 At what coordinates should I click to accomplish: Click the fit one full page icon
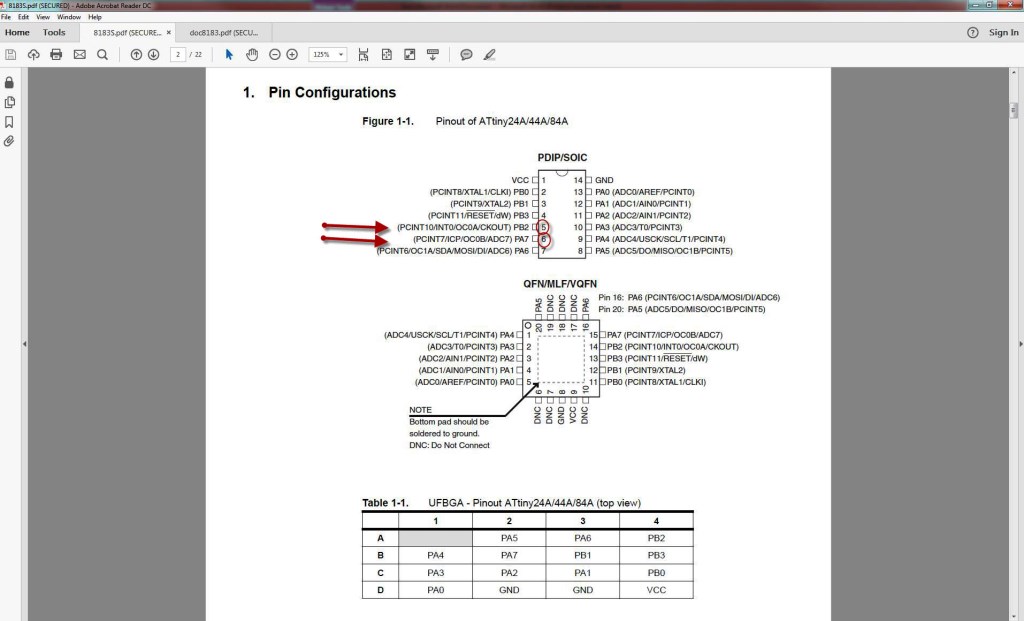[387, 55]
